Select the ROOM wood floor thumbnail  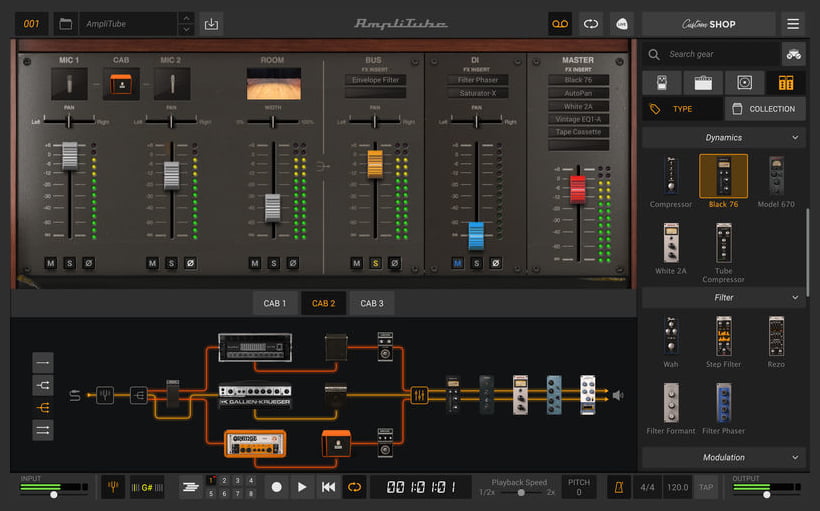(x=274, y=84)
